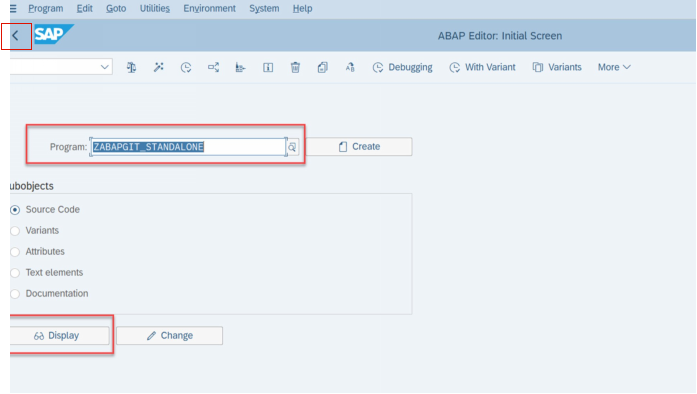Click the SAP logo

click(53, 34)
